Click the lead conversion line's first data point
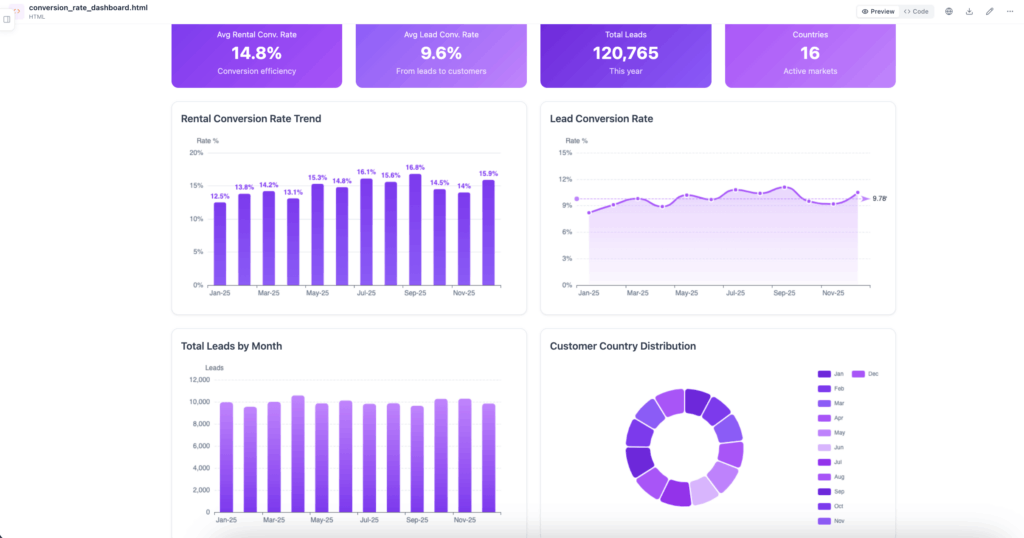The image size is (1024, 538). click(x=589, y=212)
